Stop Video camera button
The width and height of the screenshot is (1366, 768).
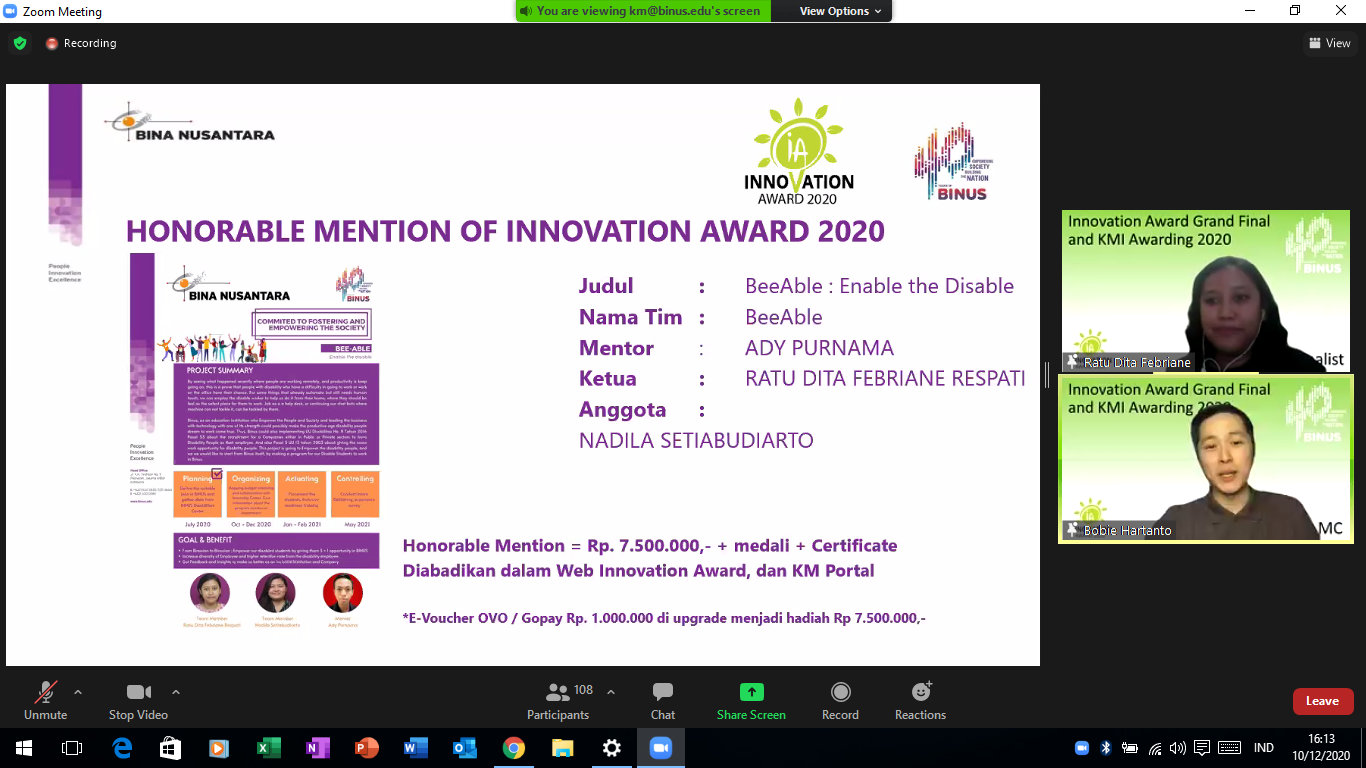pyautogui.click(x=138, y=700)
